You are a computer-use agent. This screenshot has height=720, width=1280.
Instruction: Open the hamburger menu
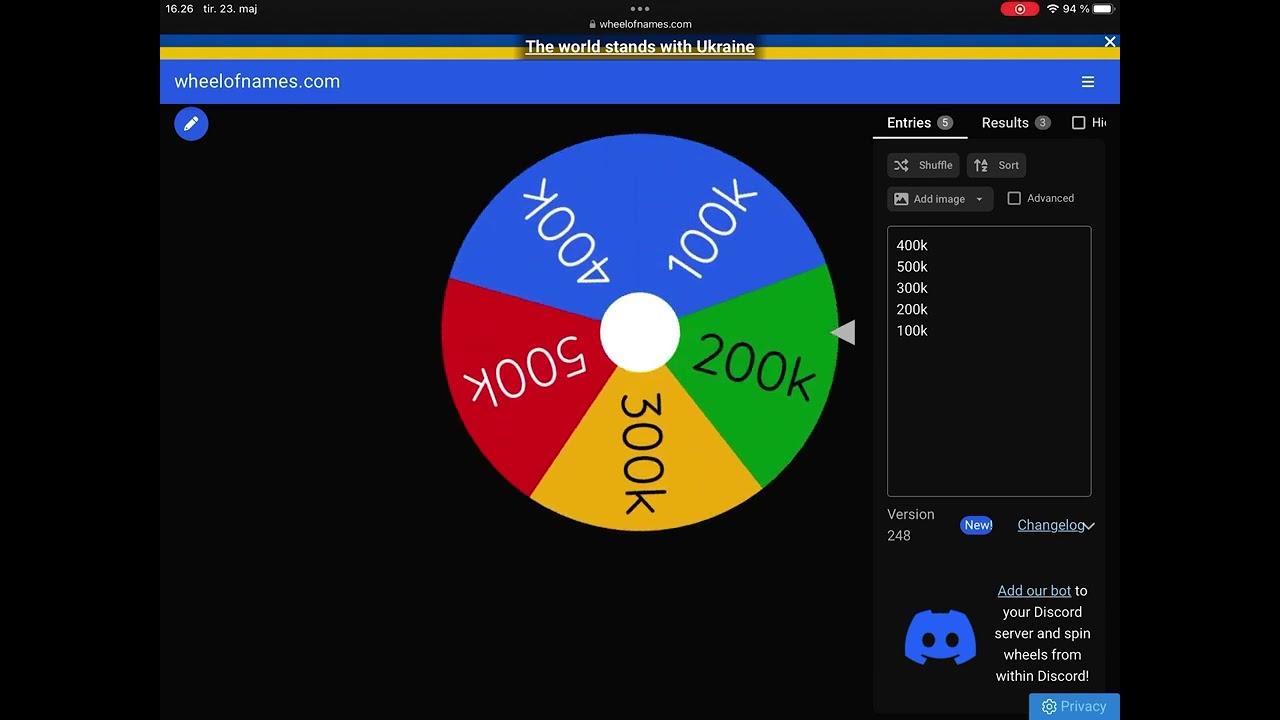(x=1088, y=82)
